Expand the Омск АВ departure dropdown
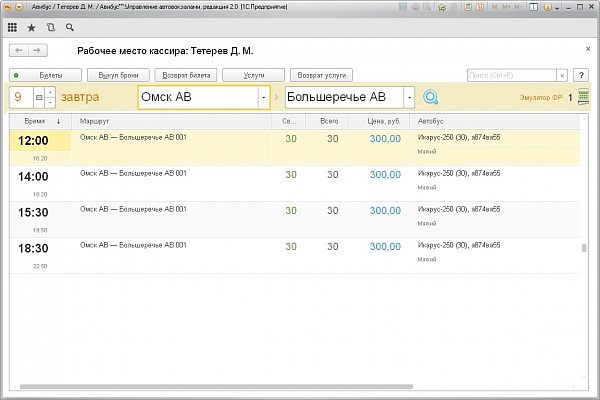 tap(264, 97)
